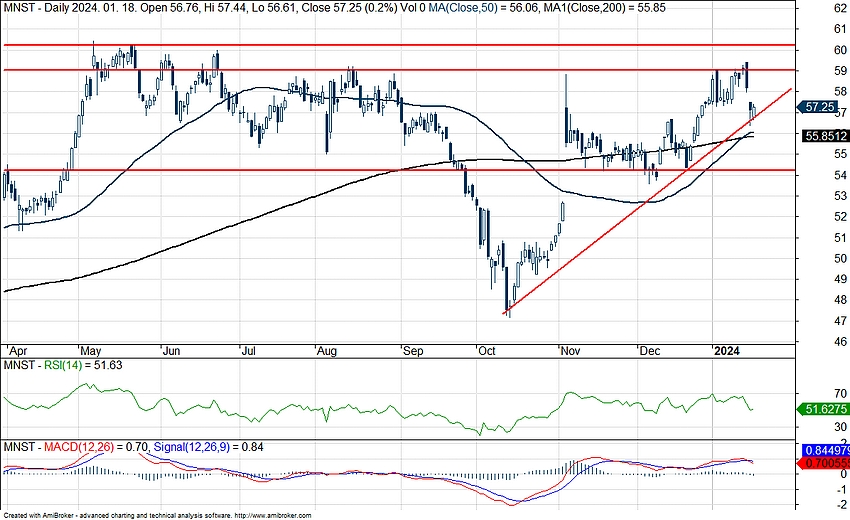850x520 pixels.
Task: Select the 55.8512 moving average value tag
Action: pos(824,135)
